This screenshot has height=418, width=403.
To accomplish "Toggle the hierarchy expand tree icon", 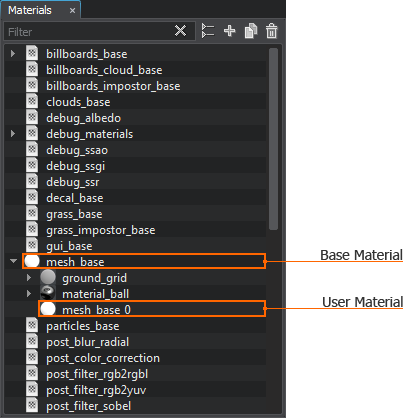I will pos(208,31).
